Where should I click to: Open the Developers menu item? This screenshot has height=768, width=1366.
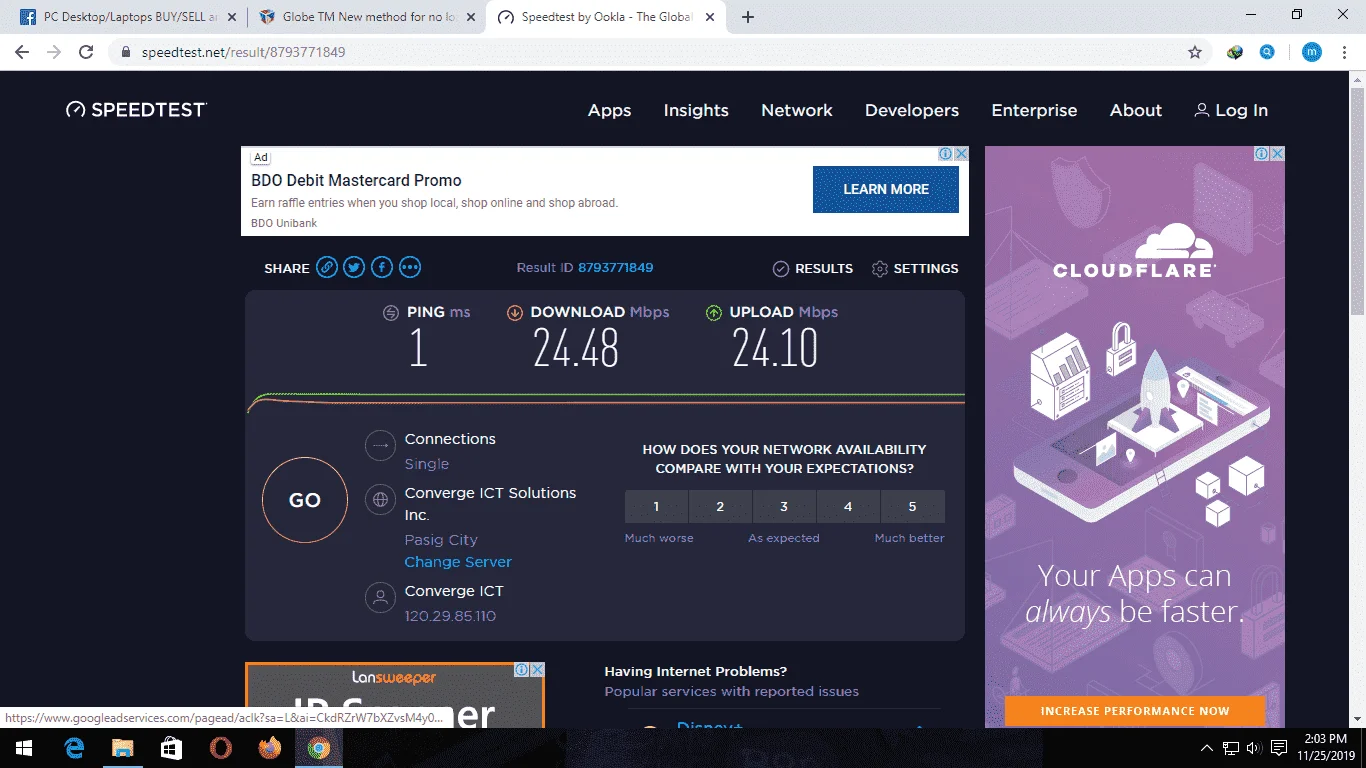coord(912,110)
